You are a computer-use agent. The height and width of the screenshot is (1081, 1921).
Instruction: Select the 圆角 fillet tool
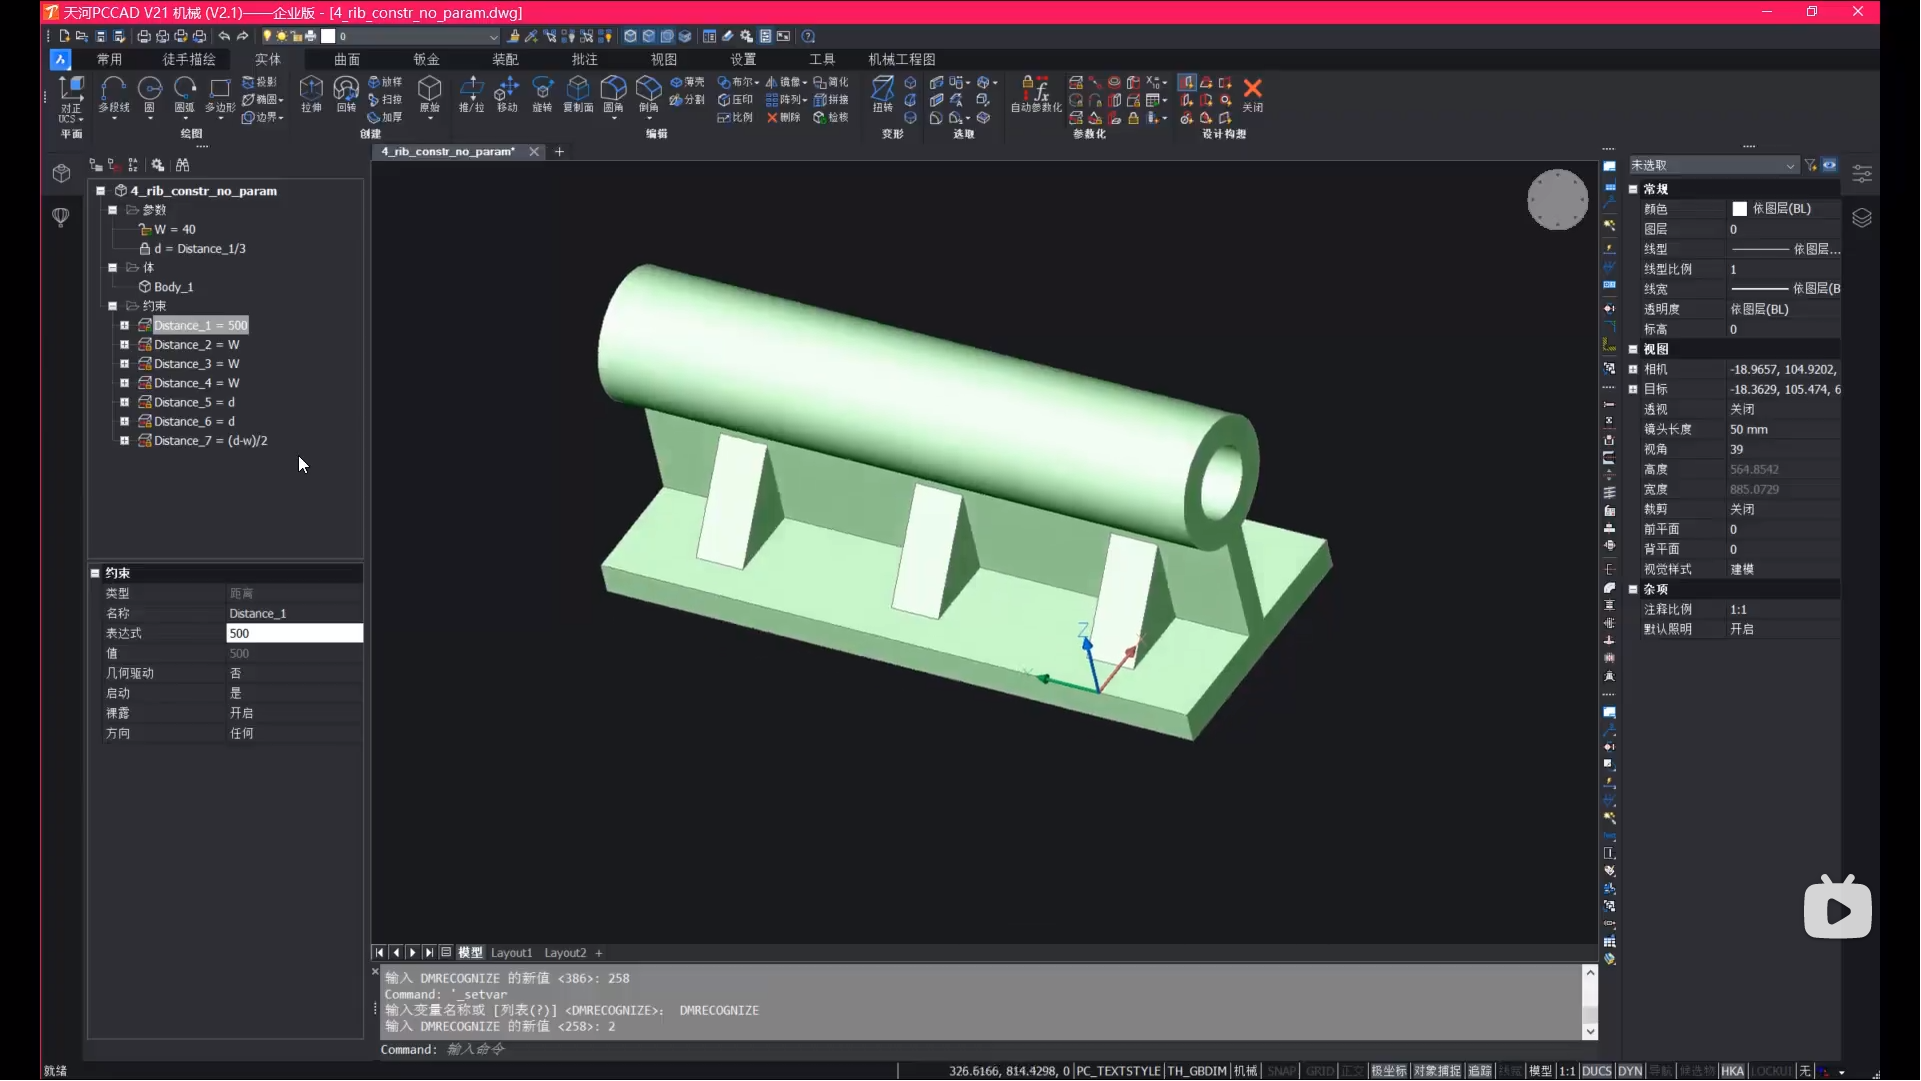click(x=613, y=94)
